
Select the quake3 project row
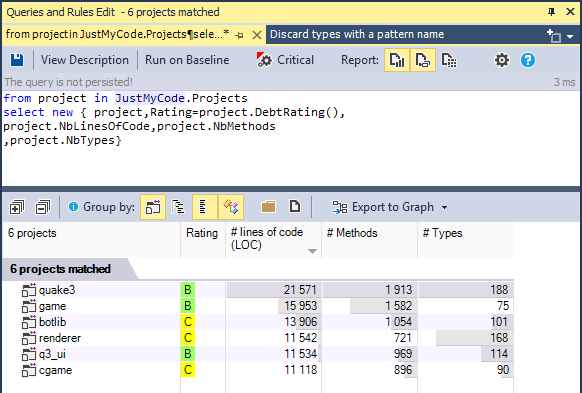click(x=258, y=290)
